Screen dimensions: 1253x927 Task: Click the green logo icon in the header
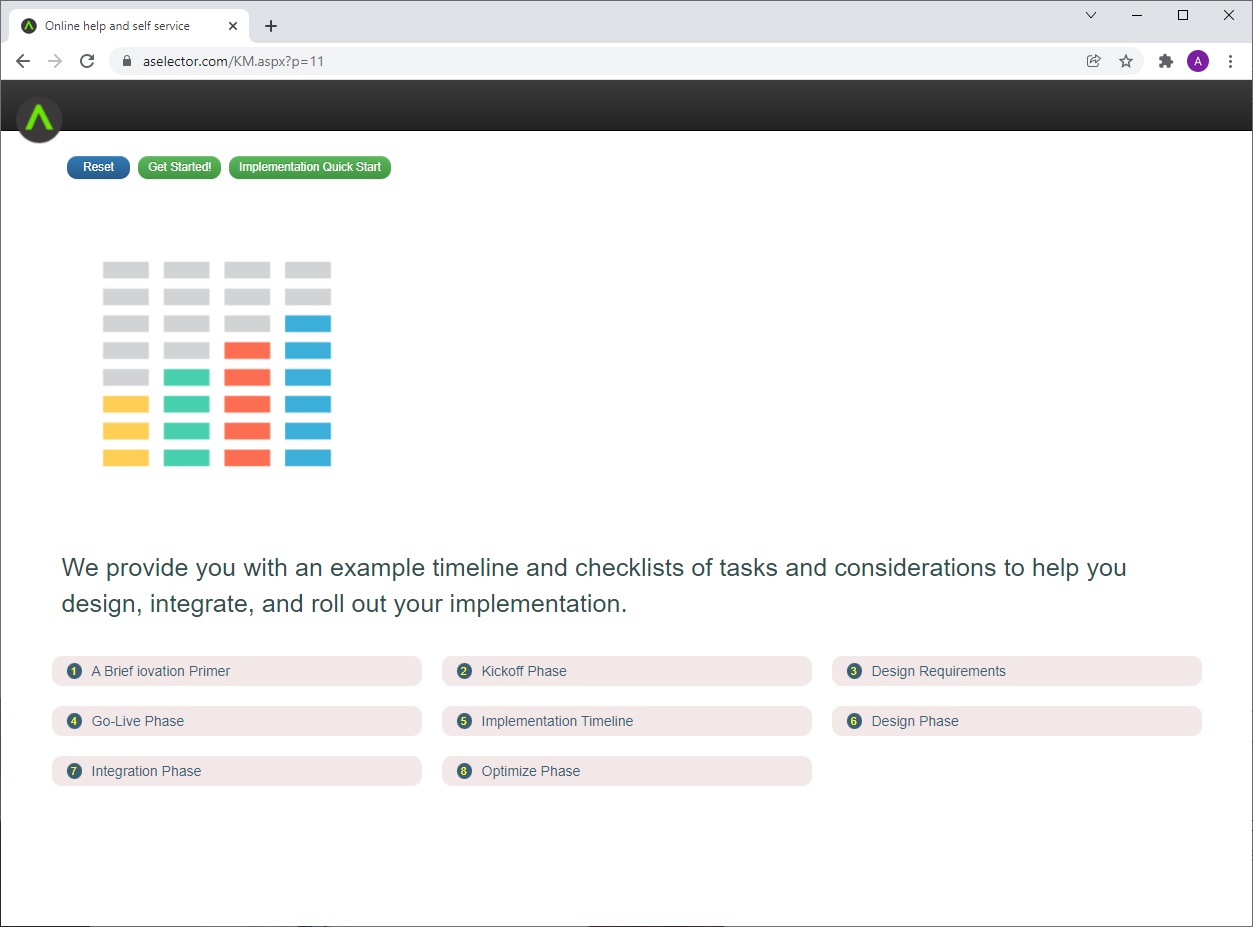point(39,119)
